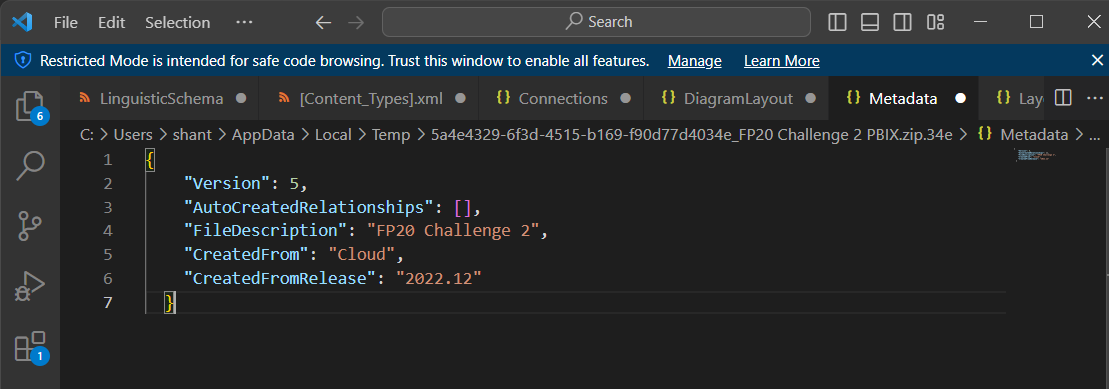The width and height of the screenshot is (1109, 389).
Task: Click the Manage link in banner
Action: pos(695,61)
